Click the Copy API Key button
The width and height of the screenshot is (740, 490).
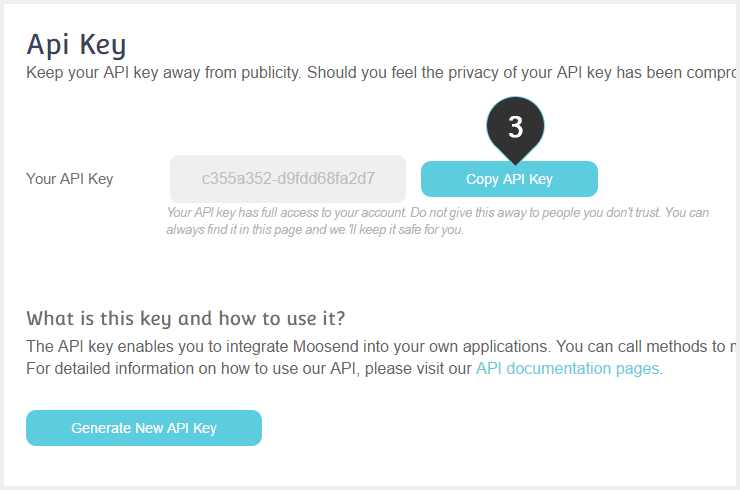(509, 179)
